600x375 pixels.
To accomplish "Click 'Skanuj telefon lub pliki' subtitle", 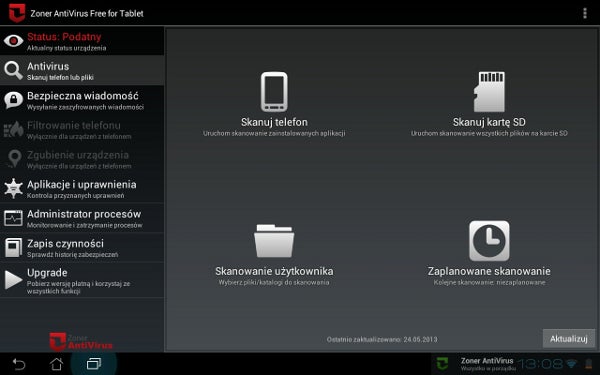I will [60, 78].
